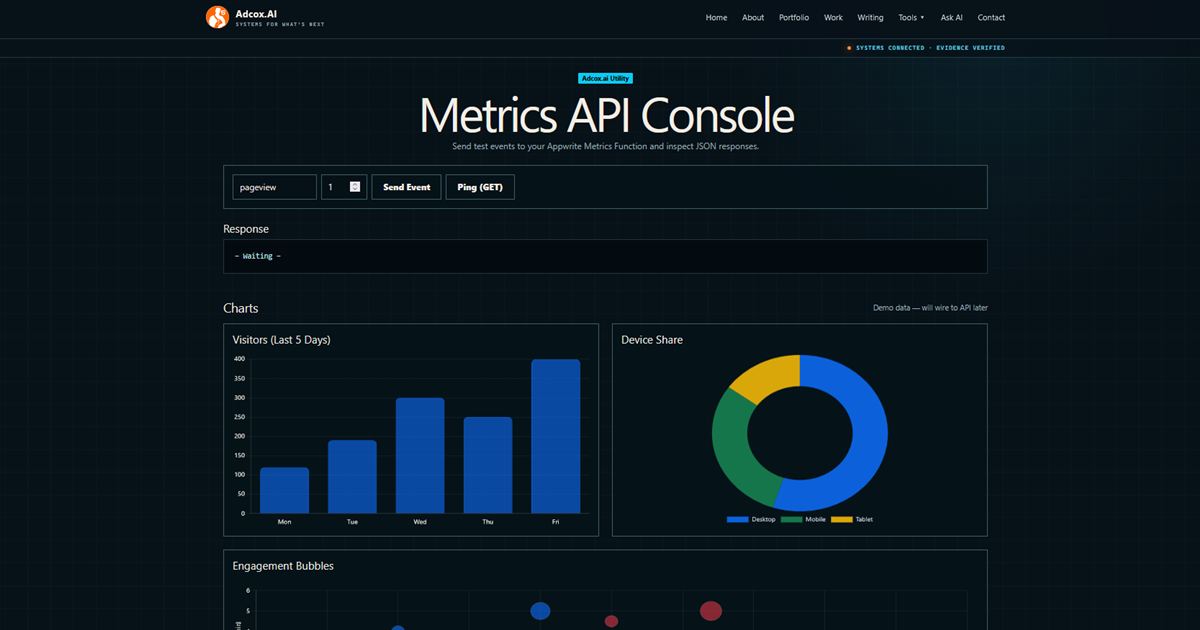Open the Home page link
The height and width of the screenshot is (630, 1200).
716,17
